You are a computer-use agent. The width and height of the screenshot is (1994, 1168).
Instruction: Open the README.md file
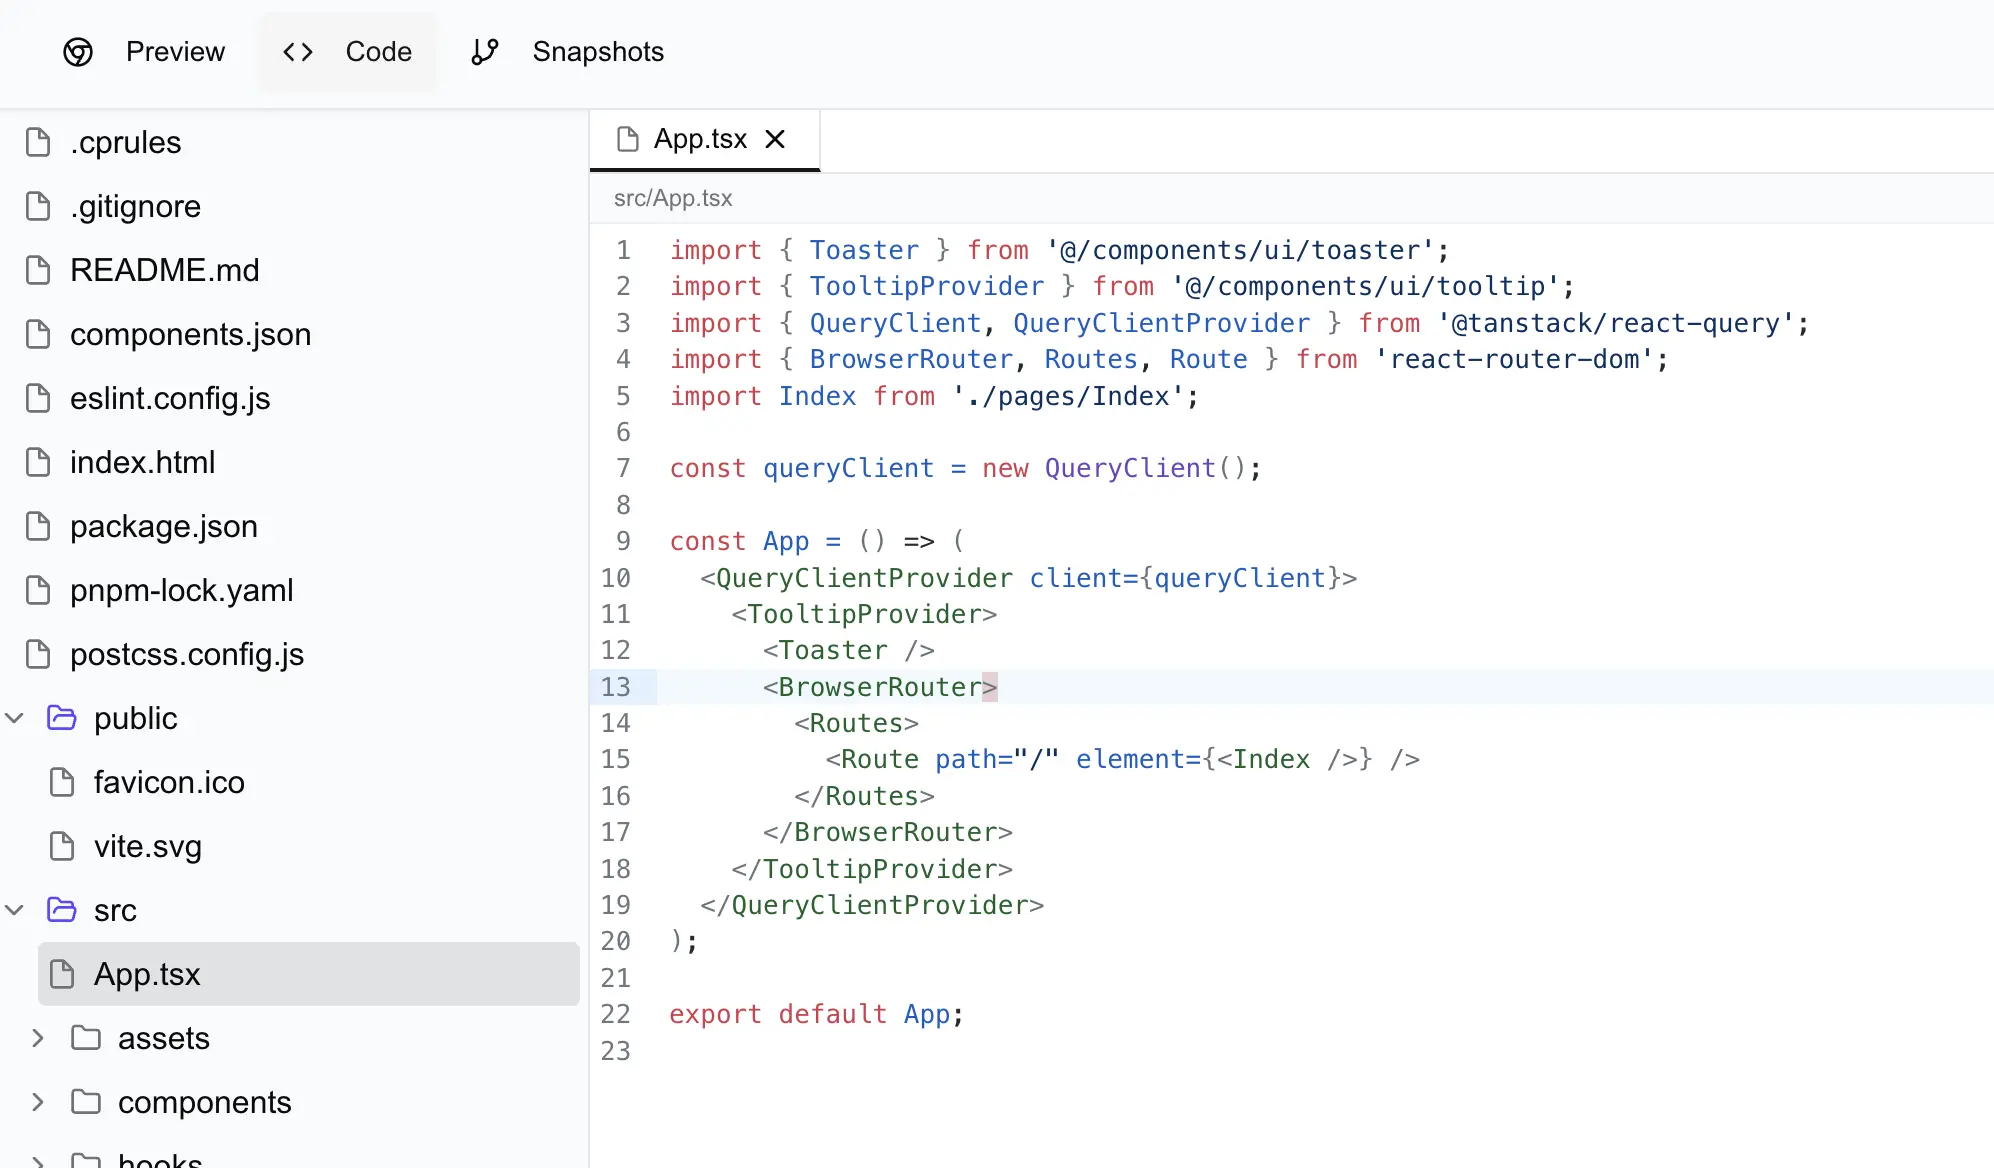pyautogui.click(x=165, y=270)
